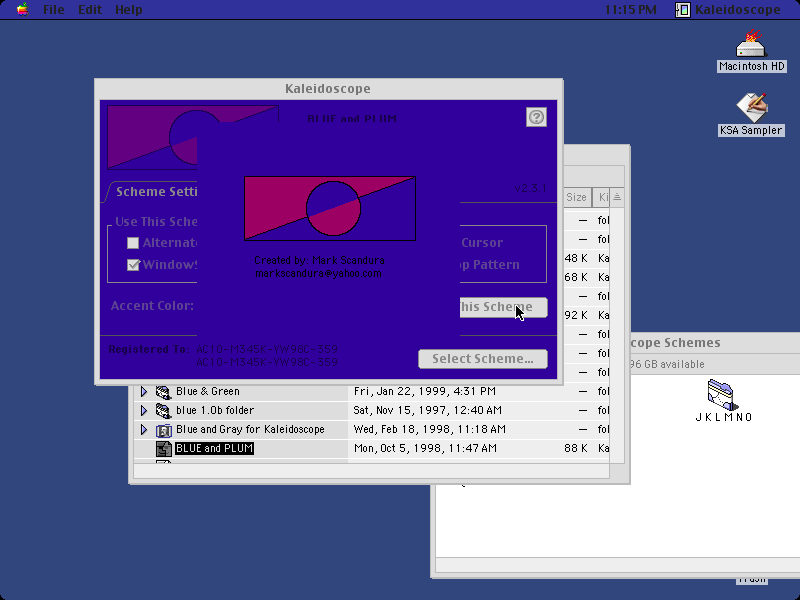The height and width of the screenshot is (600, 800).
Task: Toggle the sort order button in list header
Action: 617,197
